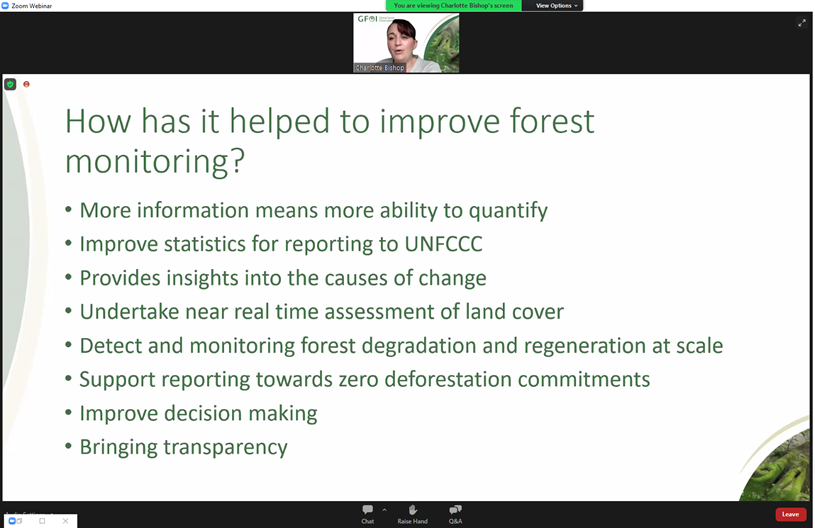Open the Chat panel

[x=367, y=514]
